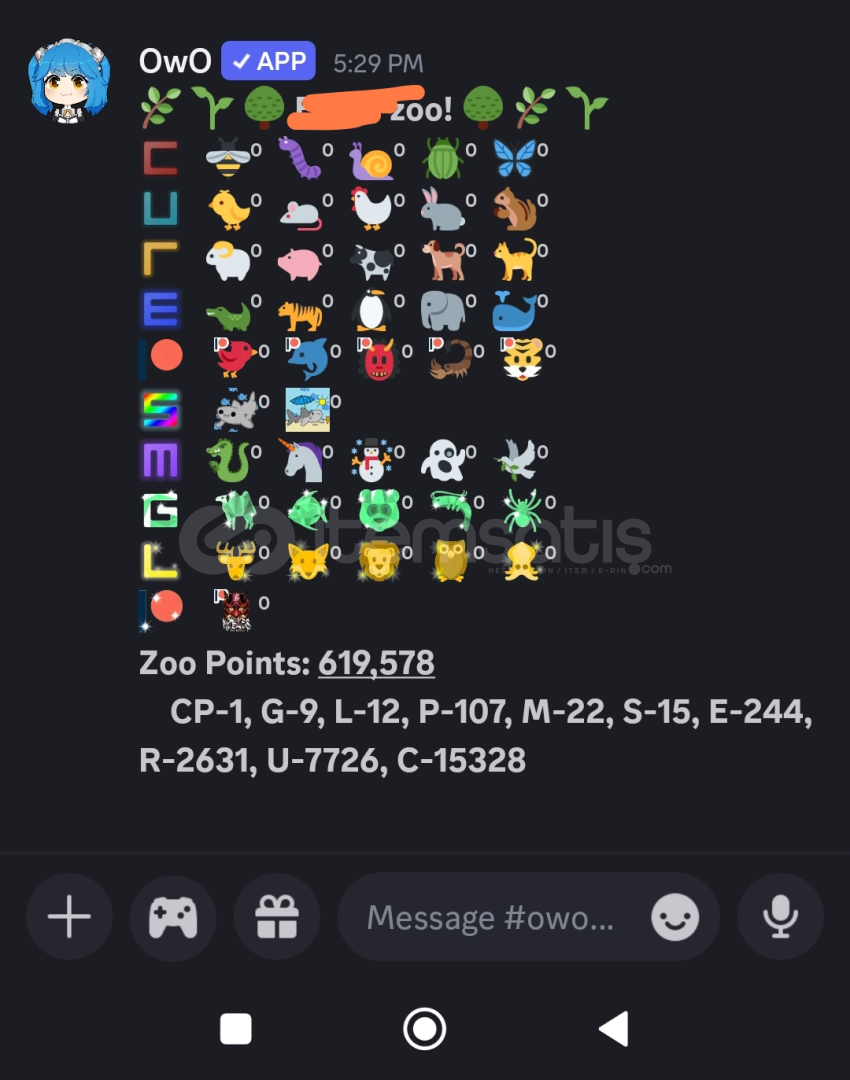The height and width of the screenshot is (1080, 850).
Task: Tap the blue whale emoji
Action: 515,311
